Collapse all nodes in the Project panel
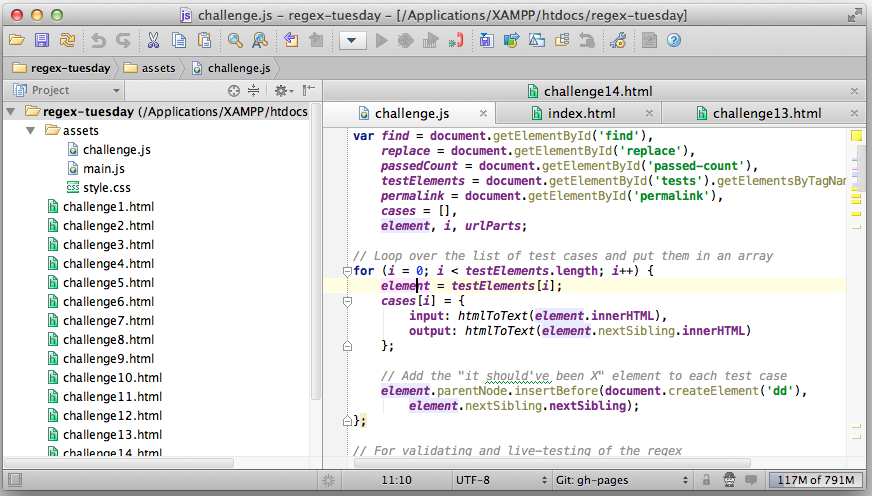The width and height of the screenshot is (872, 496). (x=254, y=91)
